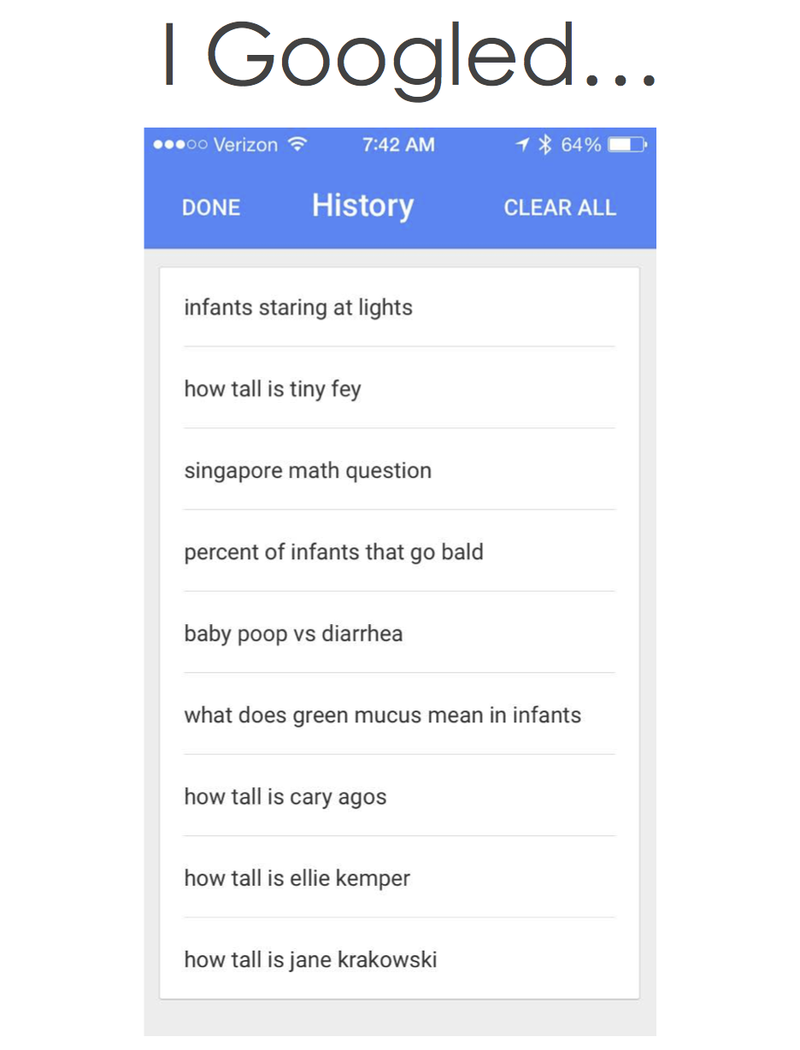The width and height of the screenshot is (800, 1050).
Task: Tap the Bluetooth status icon
Action: point(545,145)
